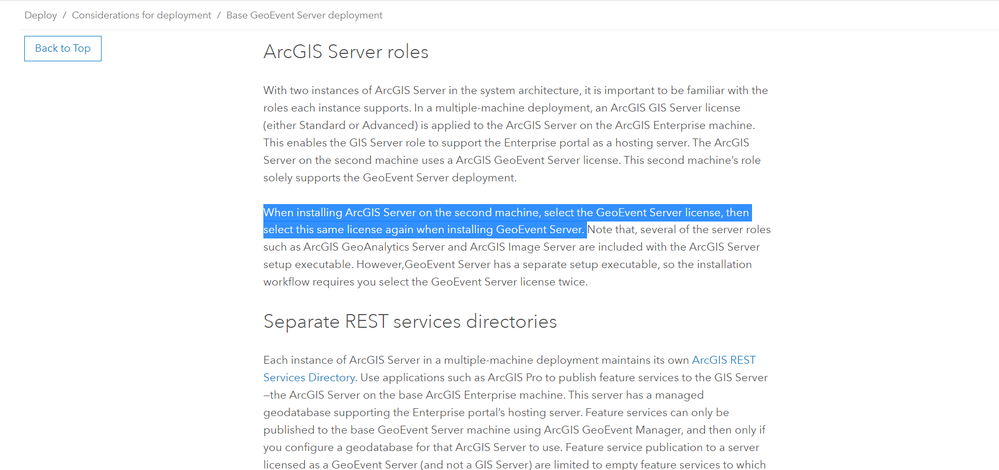
Task: Click the Deploy breadcrumb link
Action: tap(41, 15)
